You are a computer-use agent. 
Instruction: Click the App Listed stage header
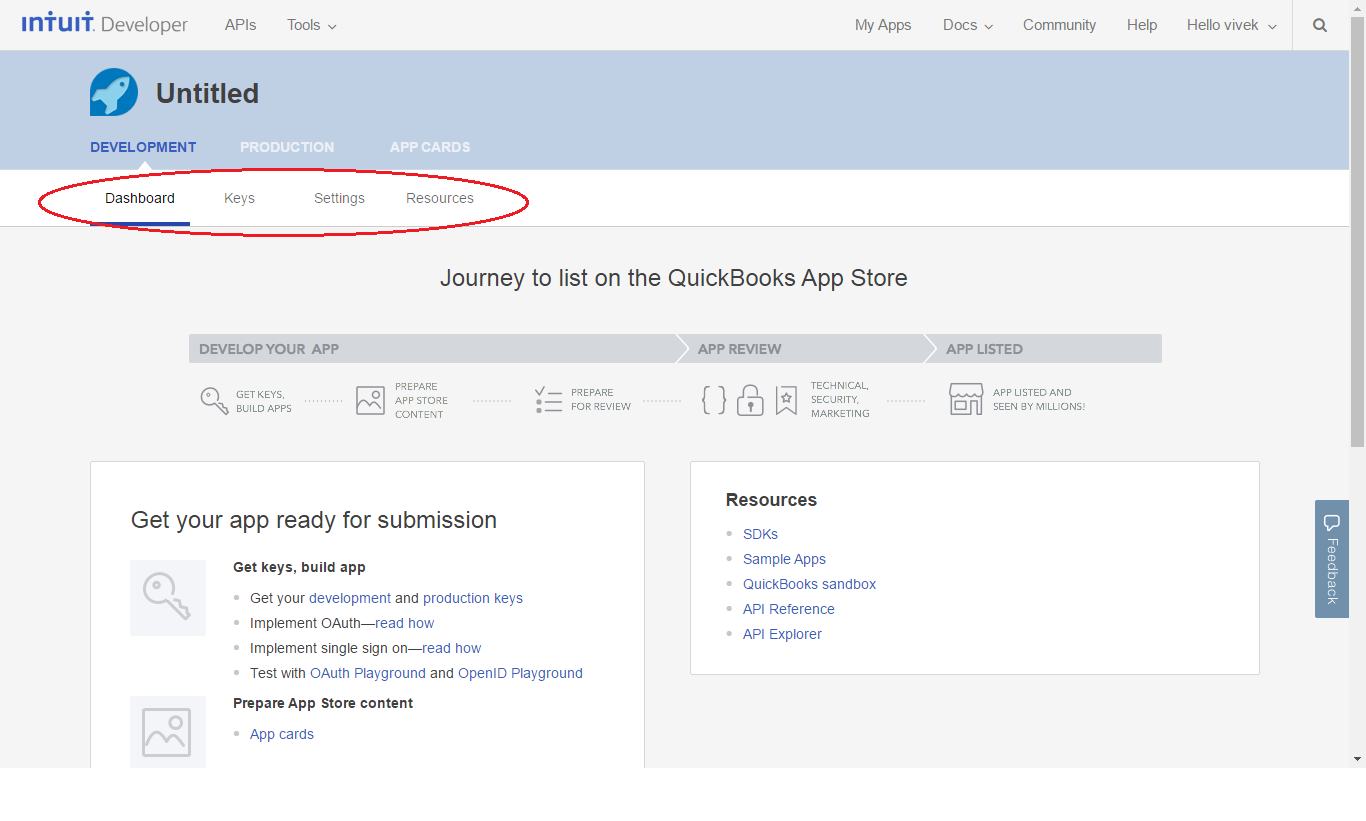coord(1045,348)
